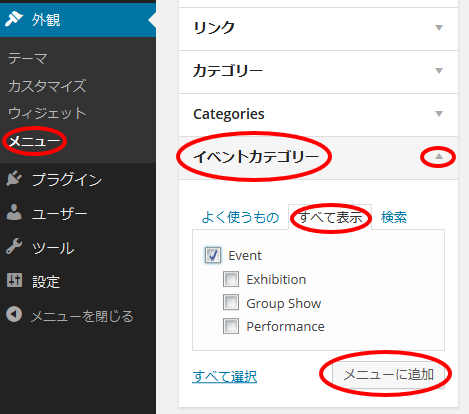The height and width of the screenshot is (414, 469).
Task: Click the Appearance paintbrush icon
Action: click(x=14, y=19)
